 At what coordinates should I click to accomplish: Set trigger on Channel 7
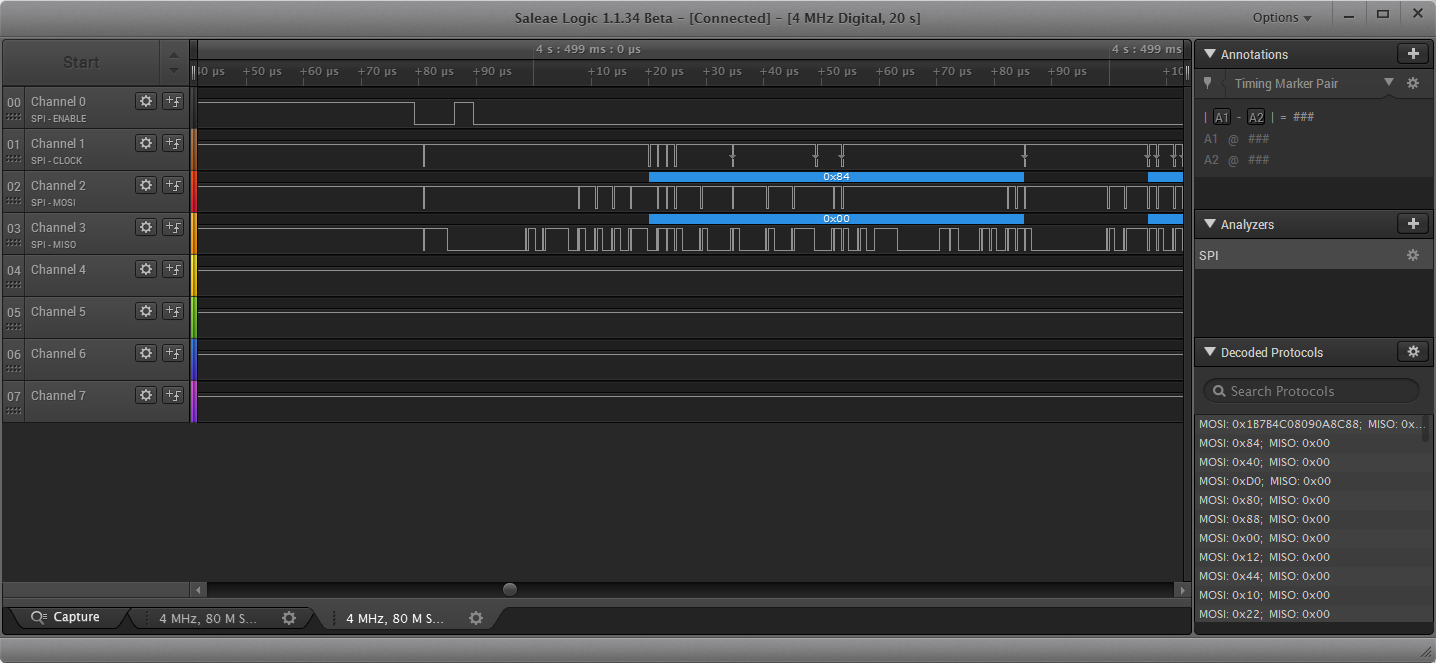(x=173, y=395)
